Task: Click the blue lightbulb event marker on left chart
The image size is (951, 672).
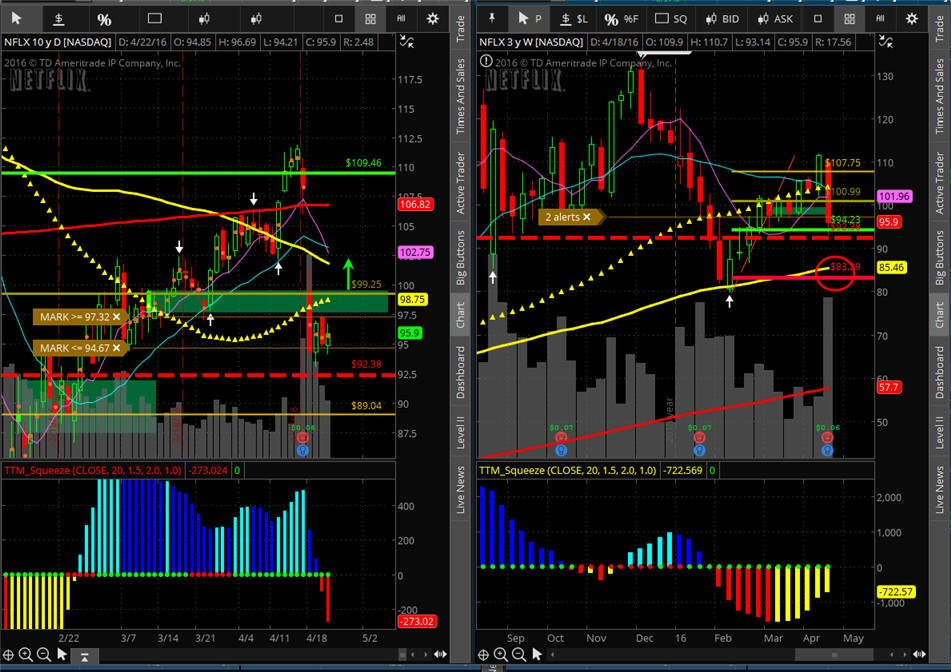Action: [x=303, y=450]
